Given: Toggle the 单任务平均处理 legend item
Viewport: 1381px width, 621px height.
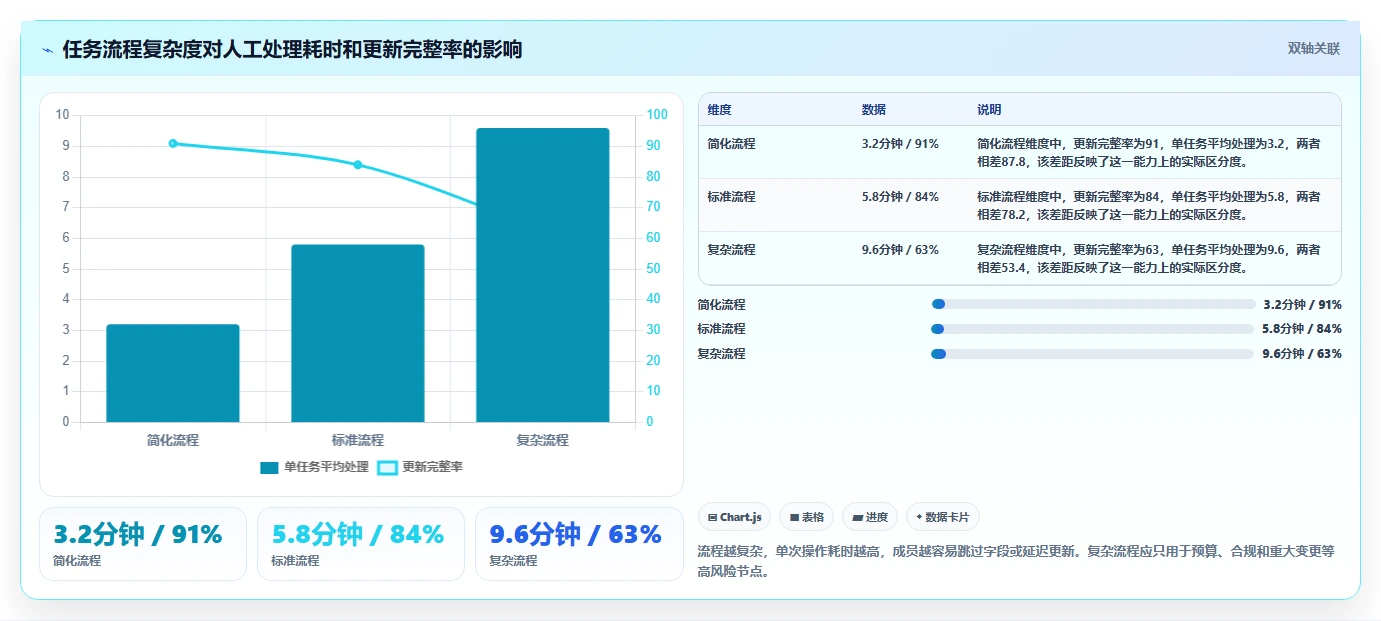Looking at the screenshot, I should coord(314,467).
